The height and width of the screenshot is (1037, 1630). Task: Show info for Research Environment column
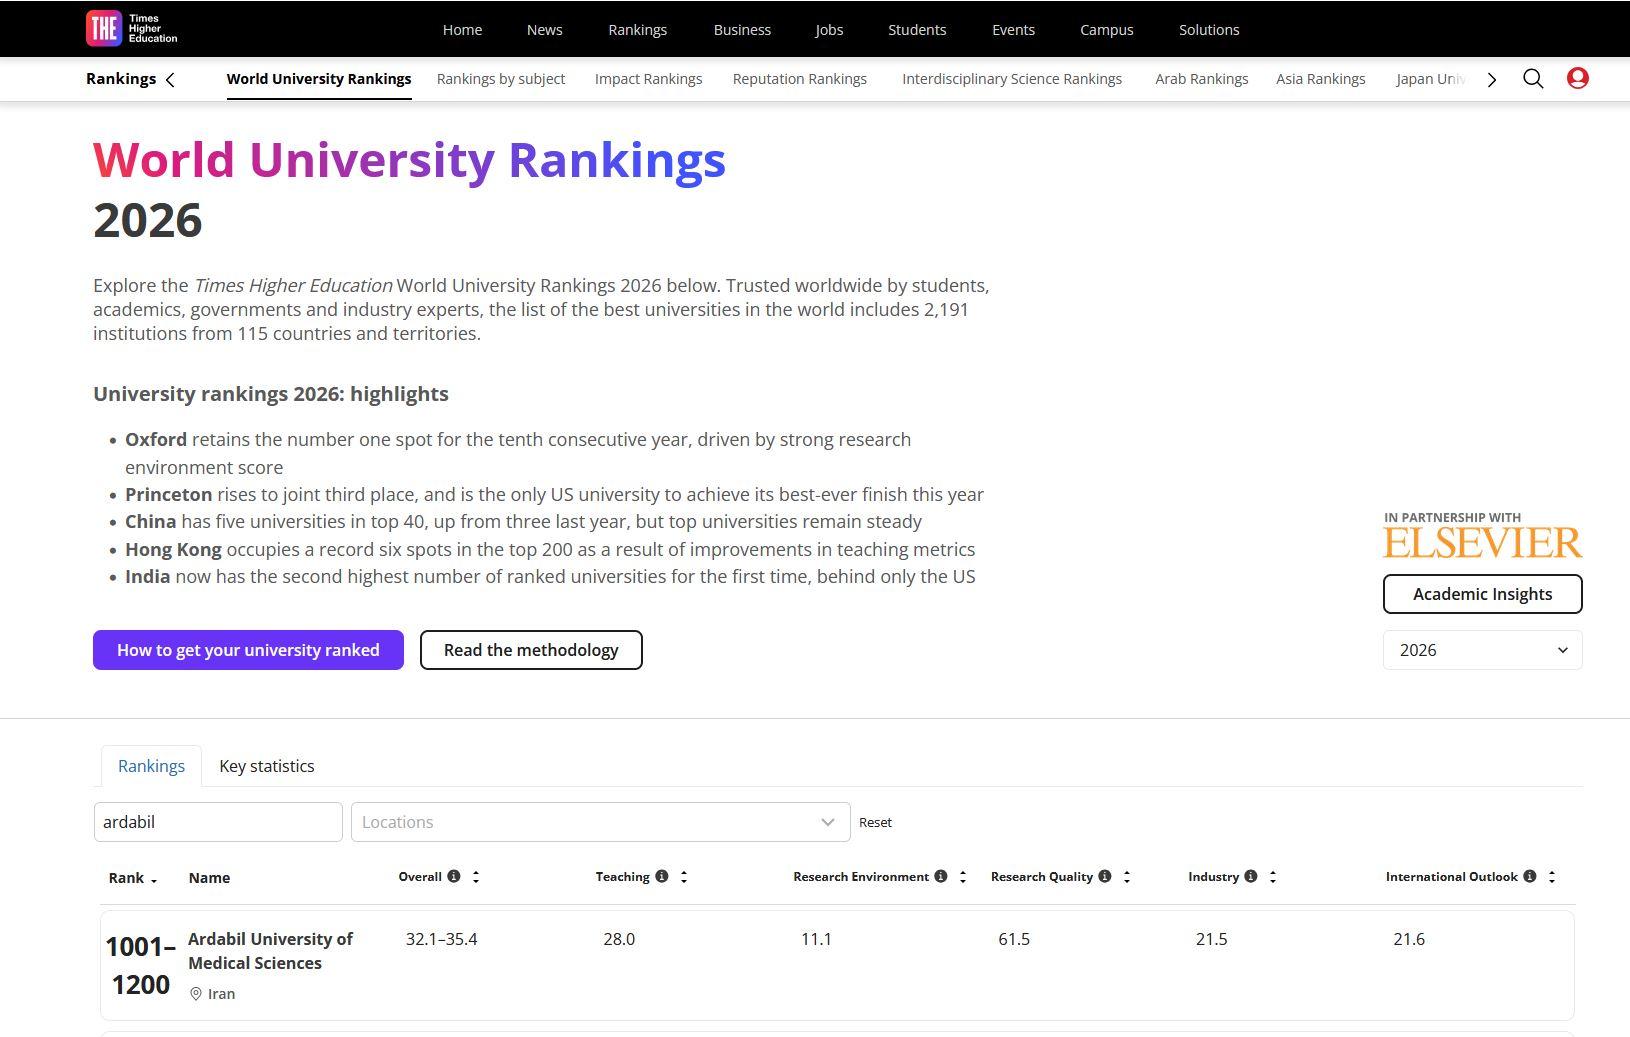pyautogui.click(x=941, y=877)
